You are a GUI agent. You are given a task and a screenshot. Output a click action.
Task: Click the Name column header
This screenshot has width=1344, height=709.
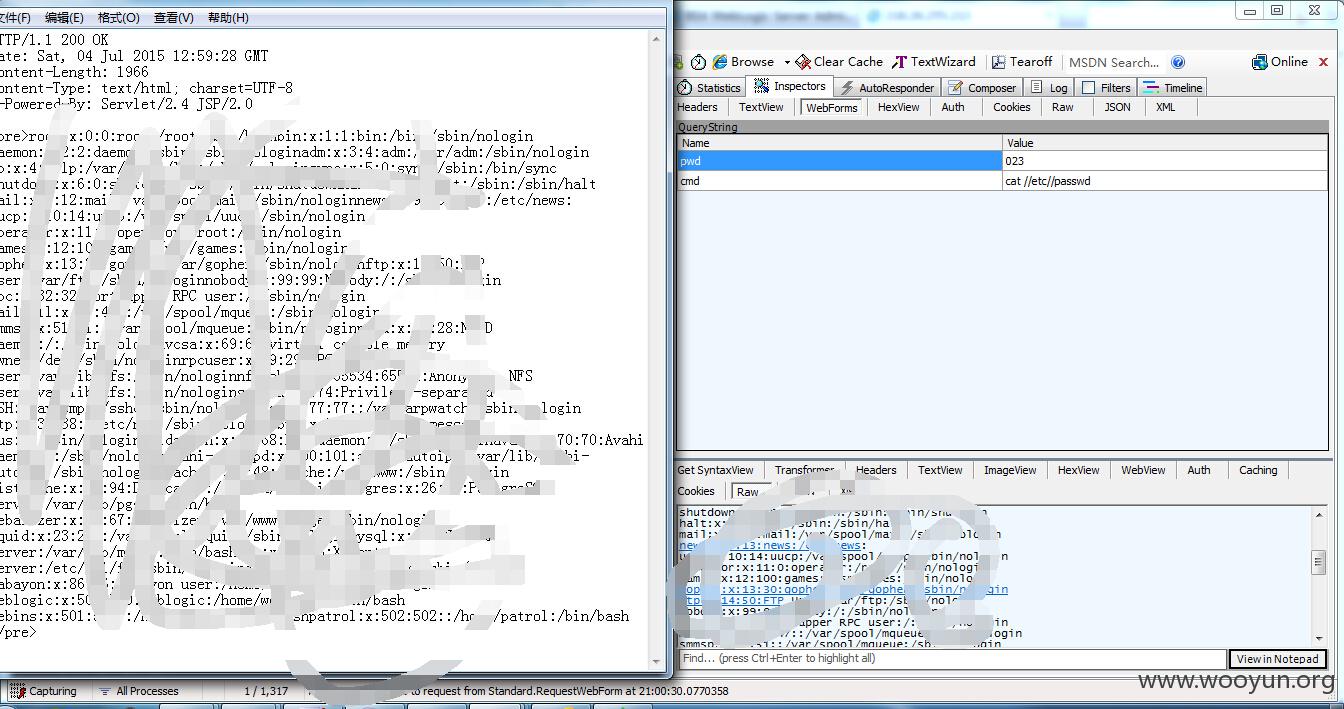pos(840,143)
